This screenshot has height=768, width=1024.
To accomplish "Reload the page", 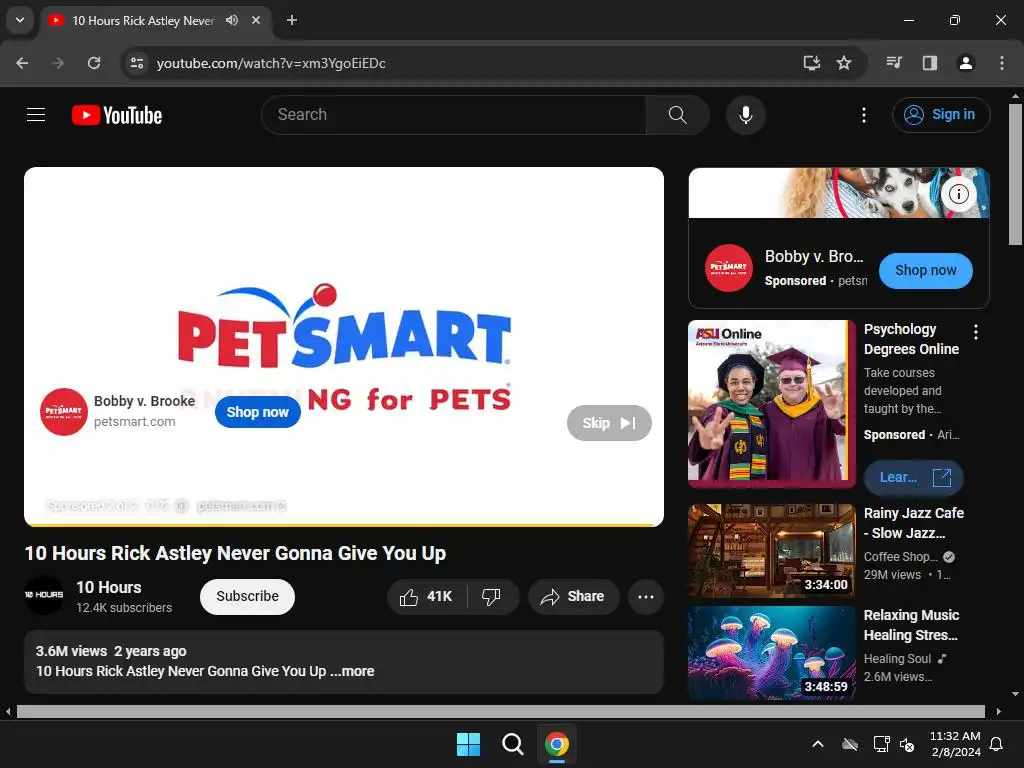I will click(x=94, y=63).
